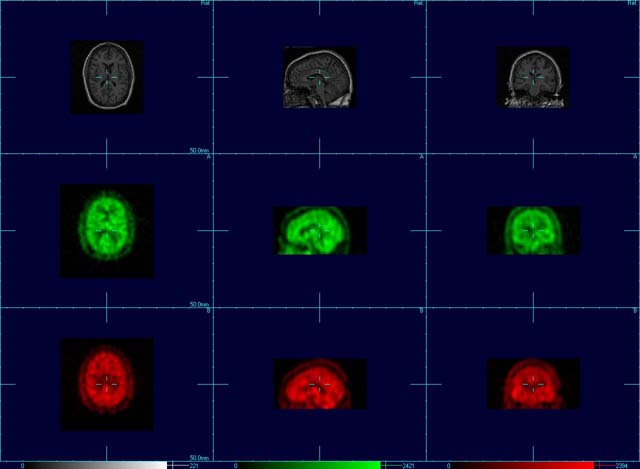
Task: Click the green axial PET brain image
Action: [106, 230]
